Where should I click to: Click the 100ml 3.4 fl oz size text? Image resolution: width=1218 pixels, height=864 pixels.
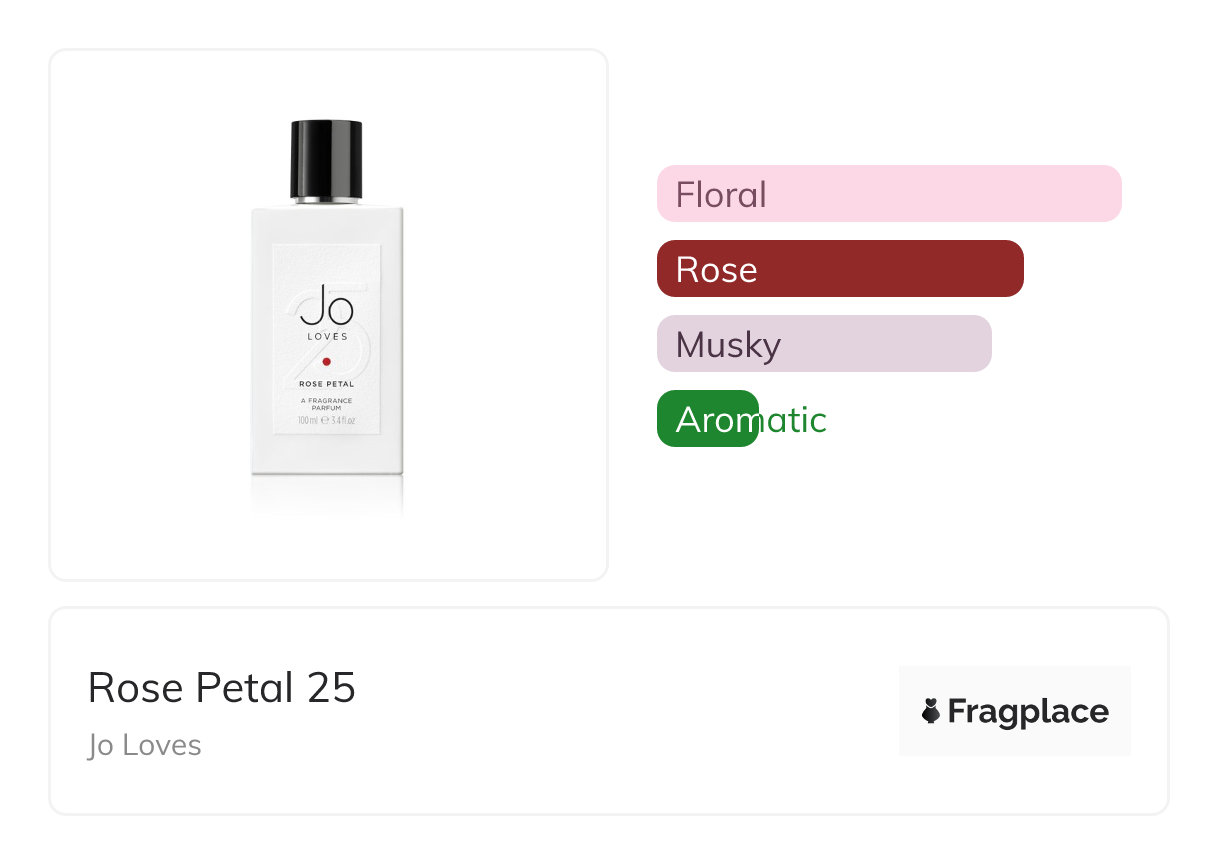(x=326, y=421)
